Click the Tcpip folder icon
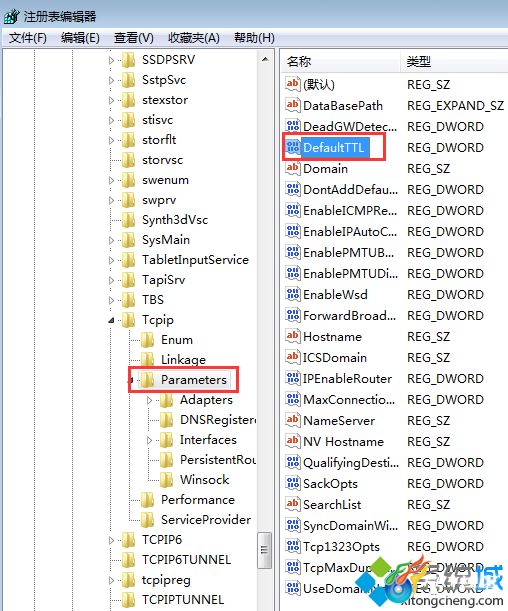Viewport: 508px width, 611px height. (x=129, y=320)
